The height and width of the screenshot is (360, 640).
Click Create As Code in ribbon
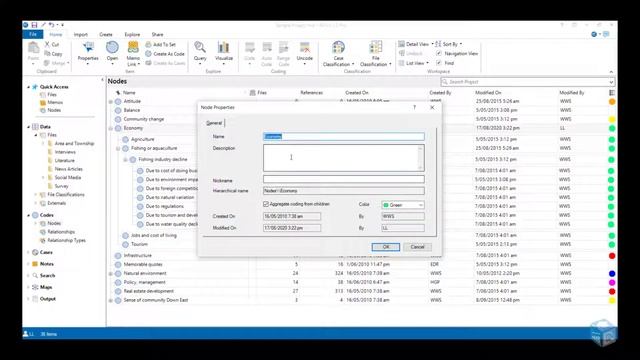165,53
